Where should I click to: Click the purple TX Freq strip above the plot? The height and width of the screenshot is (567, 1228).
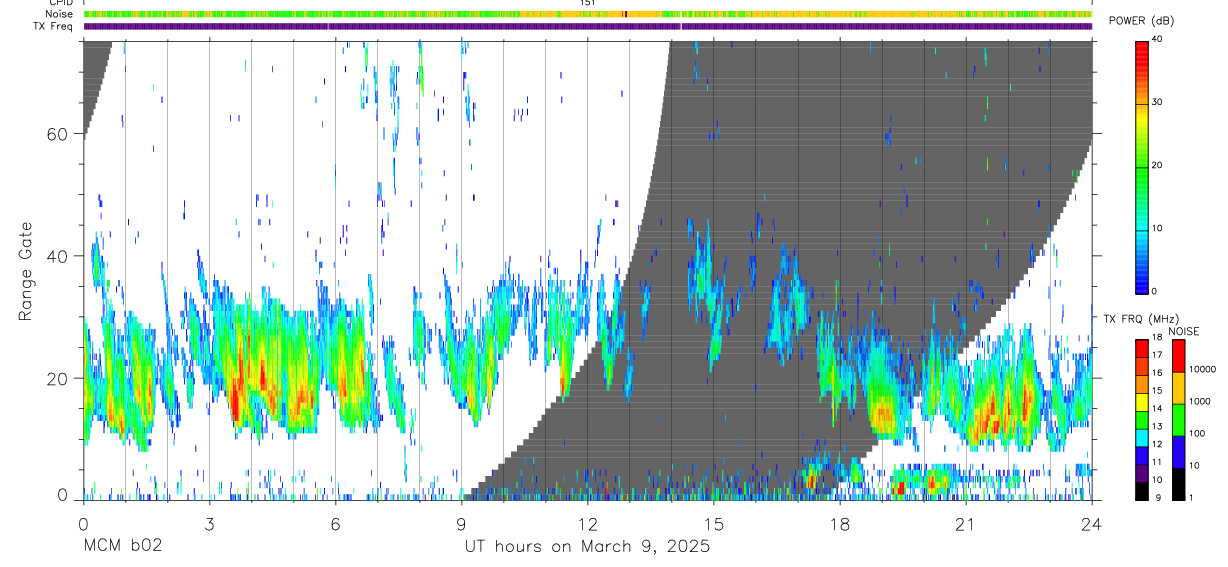tap(587, 26)
